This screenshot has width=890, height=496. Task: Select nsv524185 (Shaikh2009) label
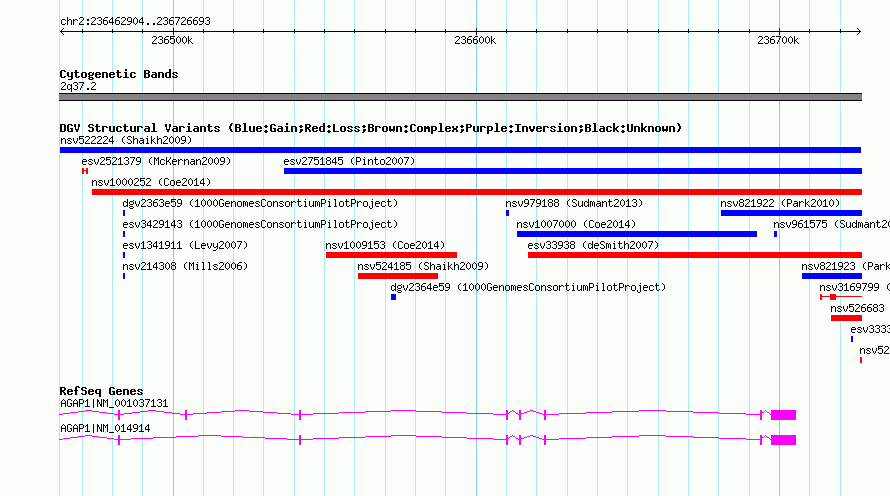click(x=423, y=266)
